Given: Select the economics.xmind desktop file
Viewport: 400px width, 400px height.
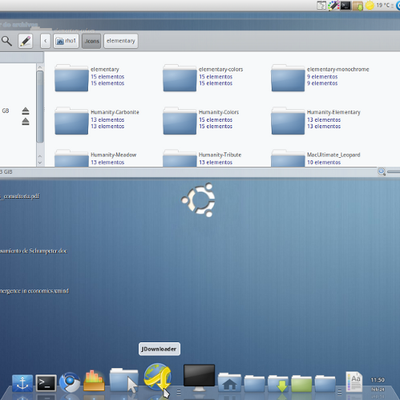Looking at the screenshot, I should coord(34,291).
